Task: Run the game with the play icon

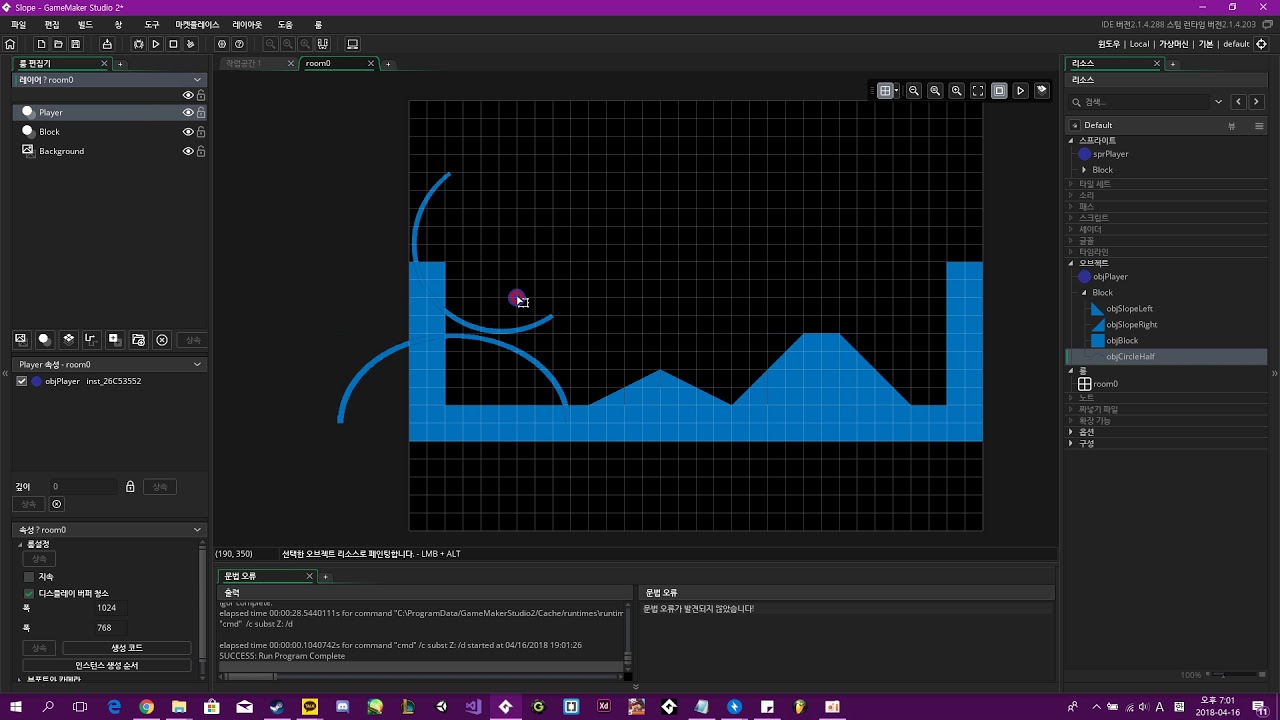Action: tap(156, 44)
